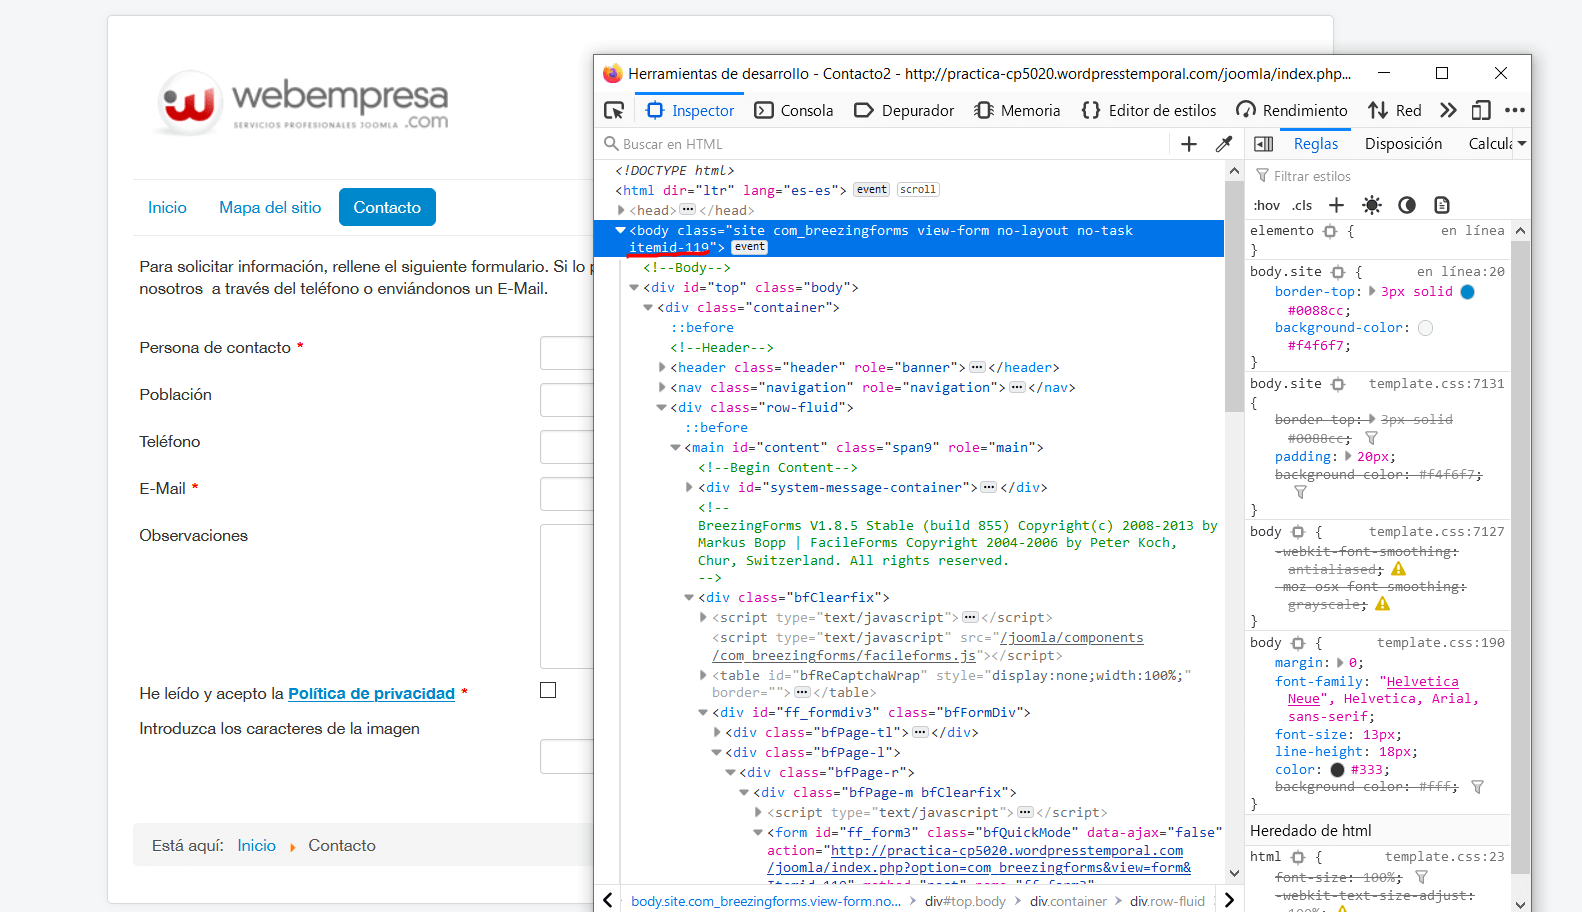The image size is (1582, 912).
Task: Click warning icon next to grayscale
Action: (1383, 604)
